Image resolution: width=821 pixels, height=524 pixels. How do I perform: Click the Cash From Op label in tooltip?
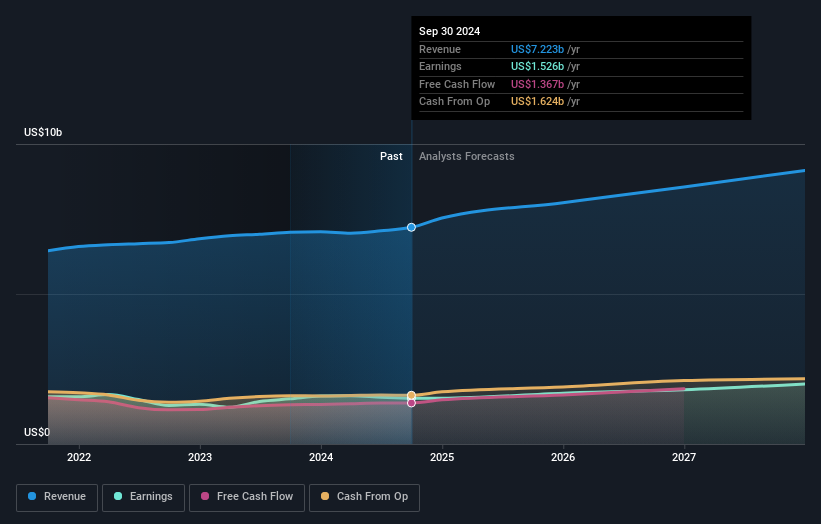coord(454,102)
